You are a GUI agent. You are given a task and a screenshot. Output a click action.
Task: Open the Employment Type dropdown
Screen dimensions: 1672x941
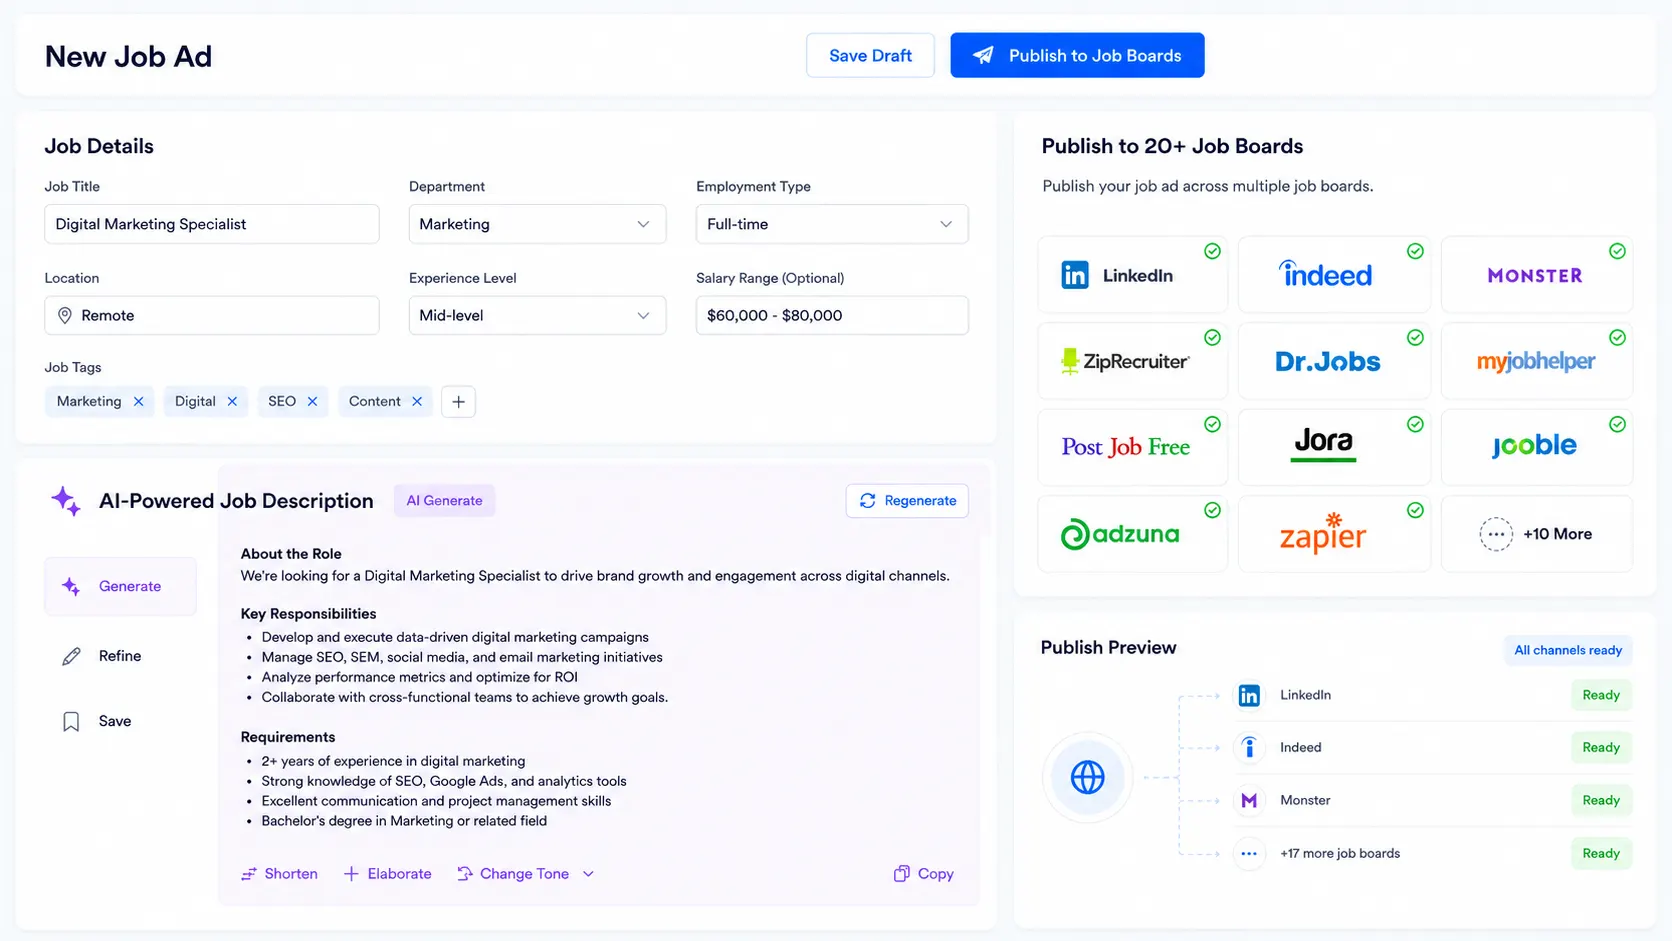pos(832,224)
